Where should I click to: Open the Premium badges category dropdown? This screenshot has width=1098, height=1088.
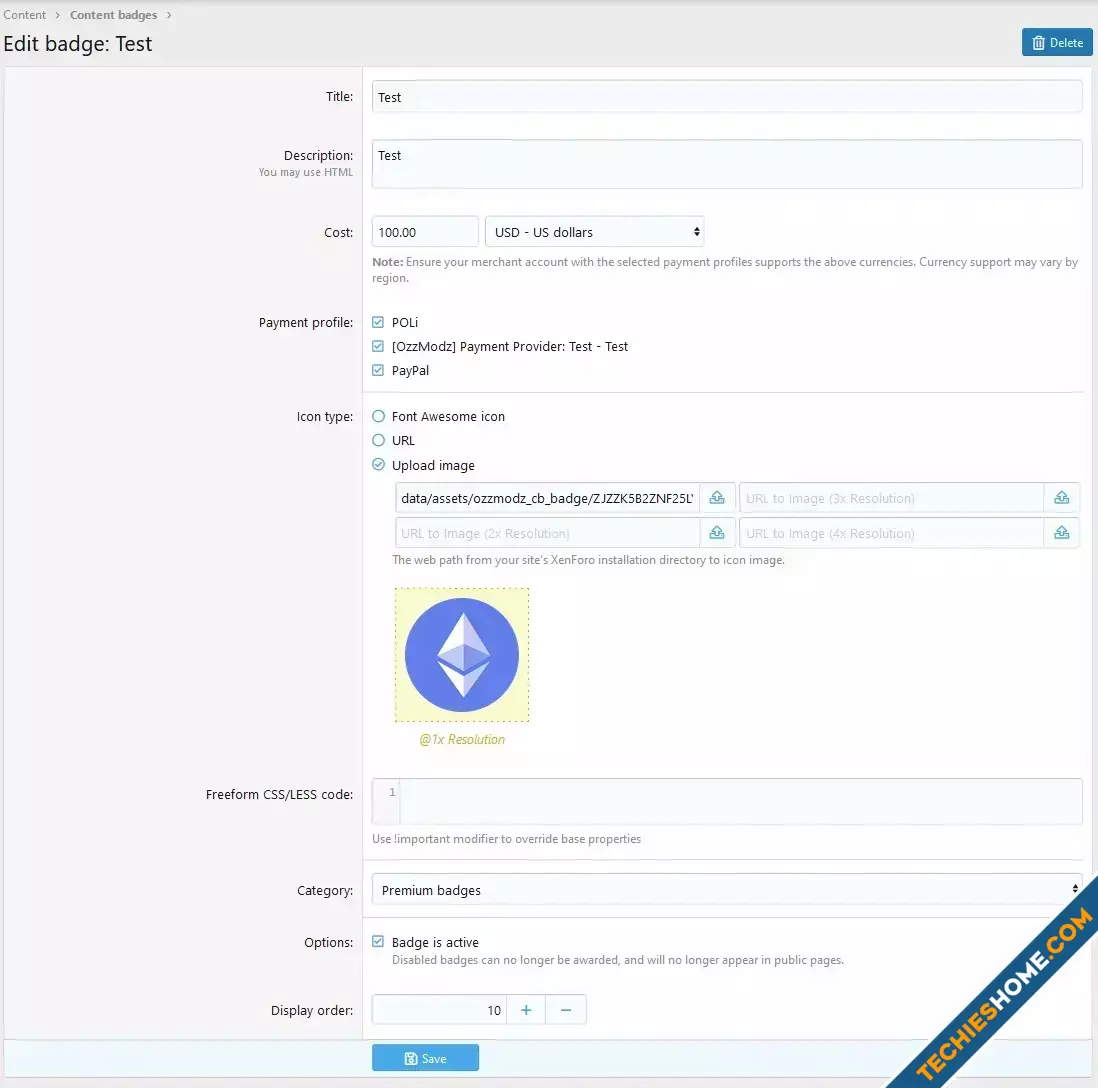[x=726, y=890]
